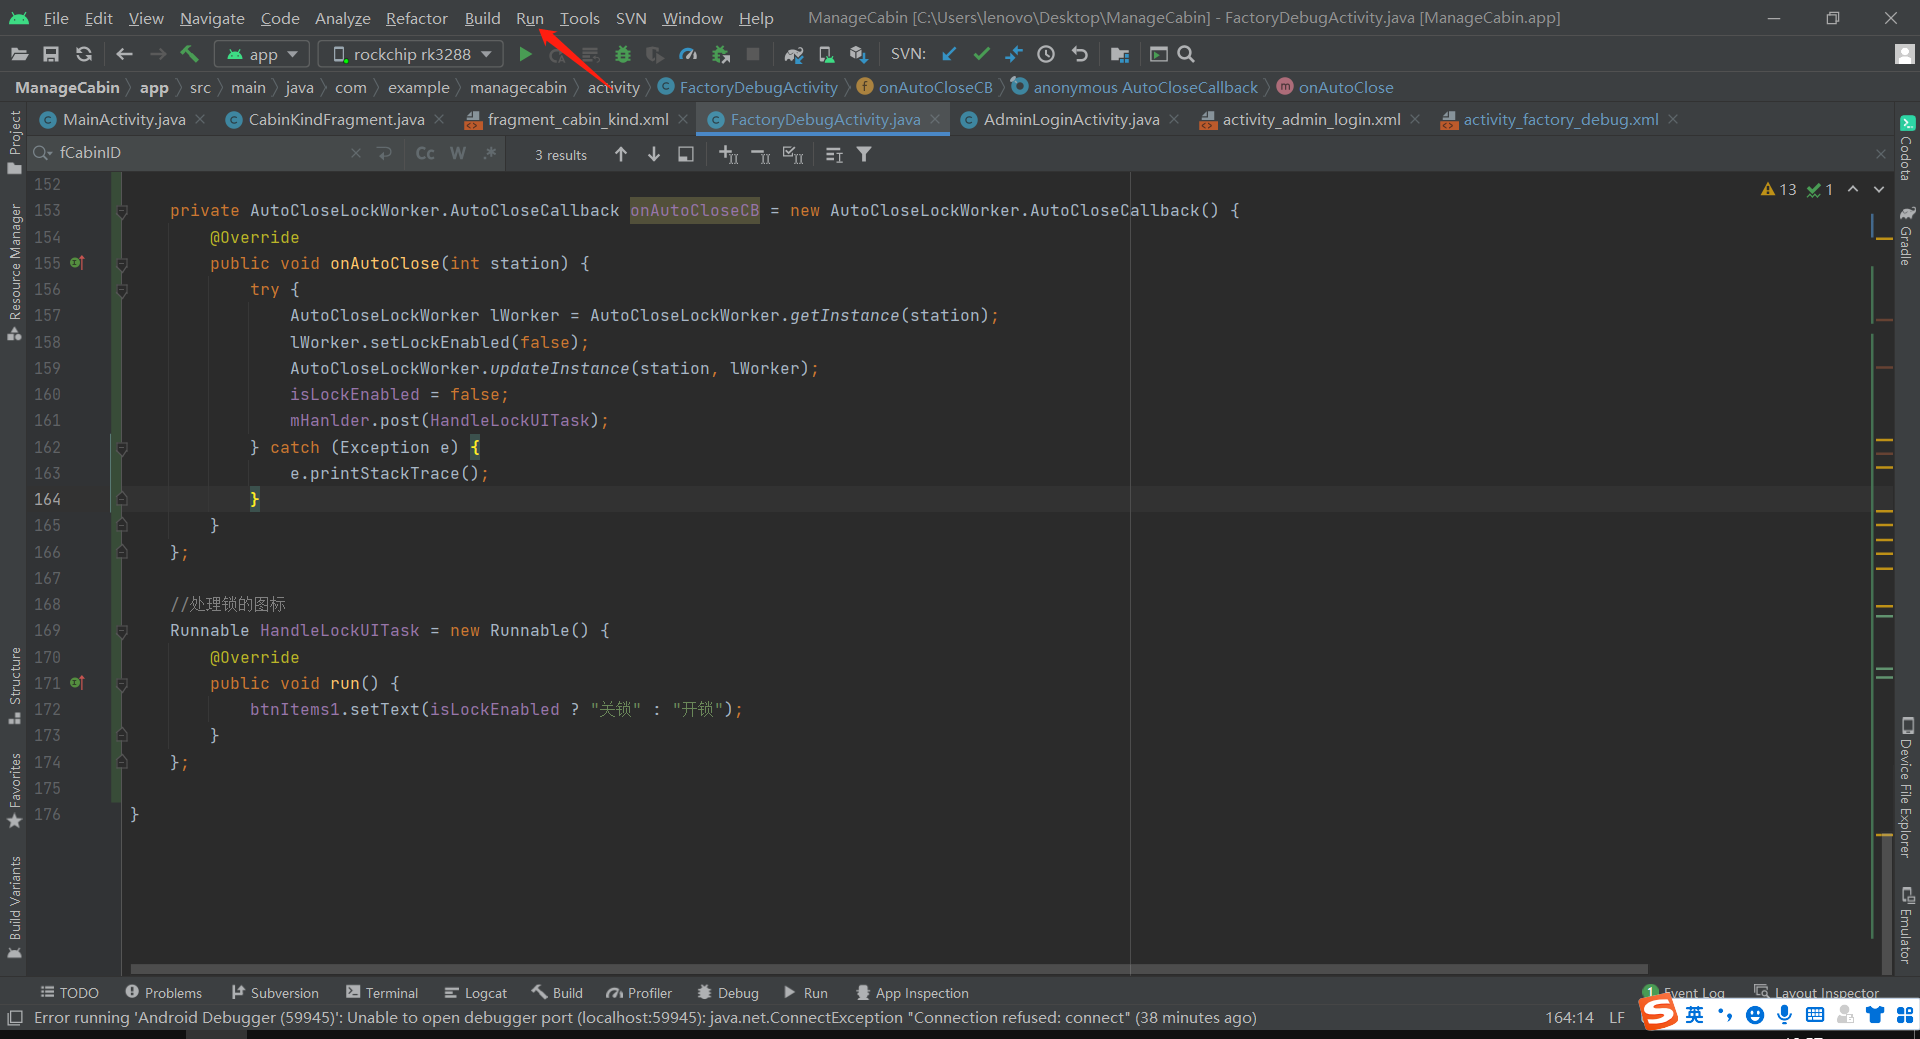Viewport: 1920px width, 1039px height.
Task: Open the Analyze menu
Action: coord(342,18)
